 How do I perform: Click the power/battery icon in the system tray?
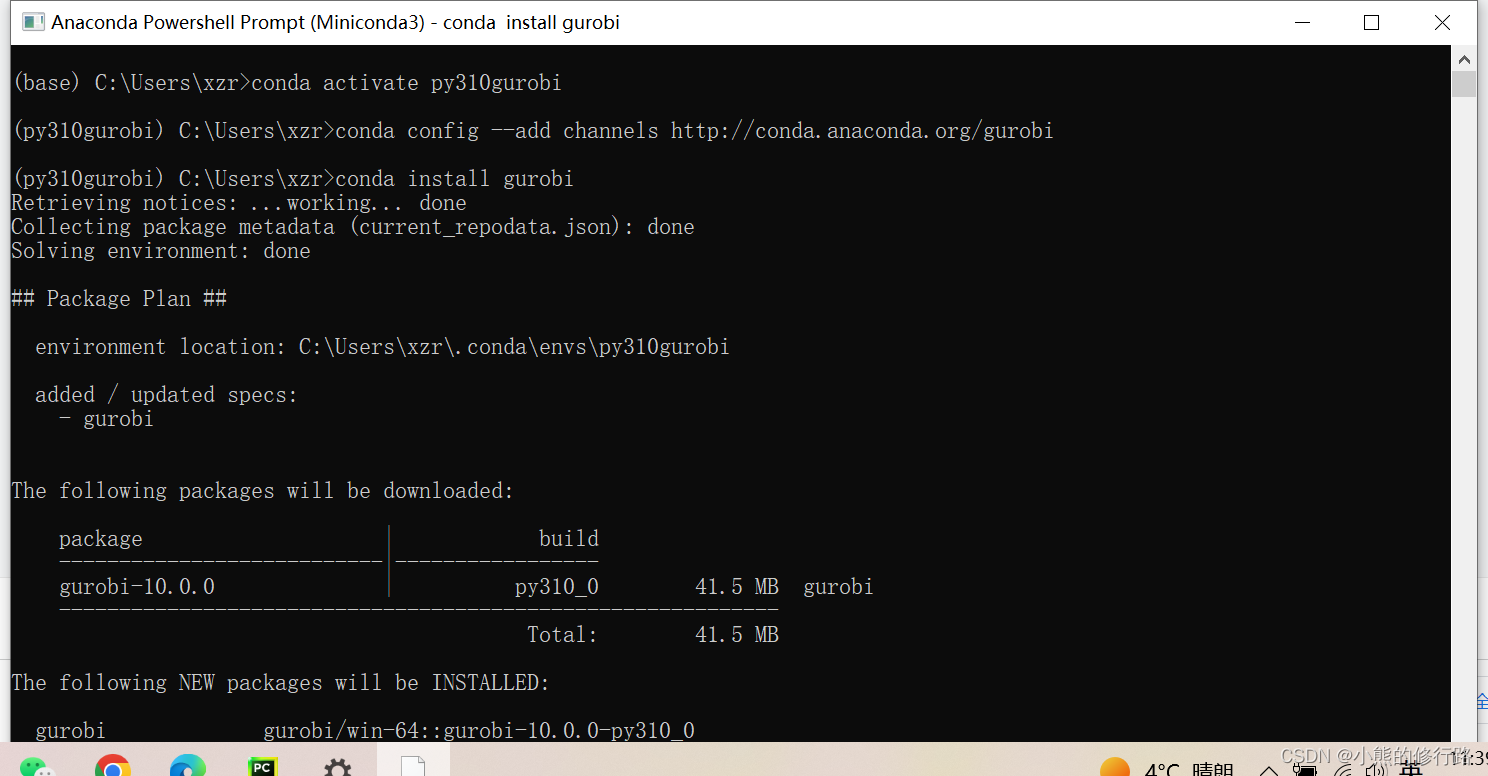pyautogui.click(x=1307, y=770)
